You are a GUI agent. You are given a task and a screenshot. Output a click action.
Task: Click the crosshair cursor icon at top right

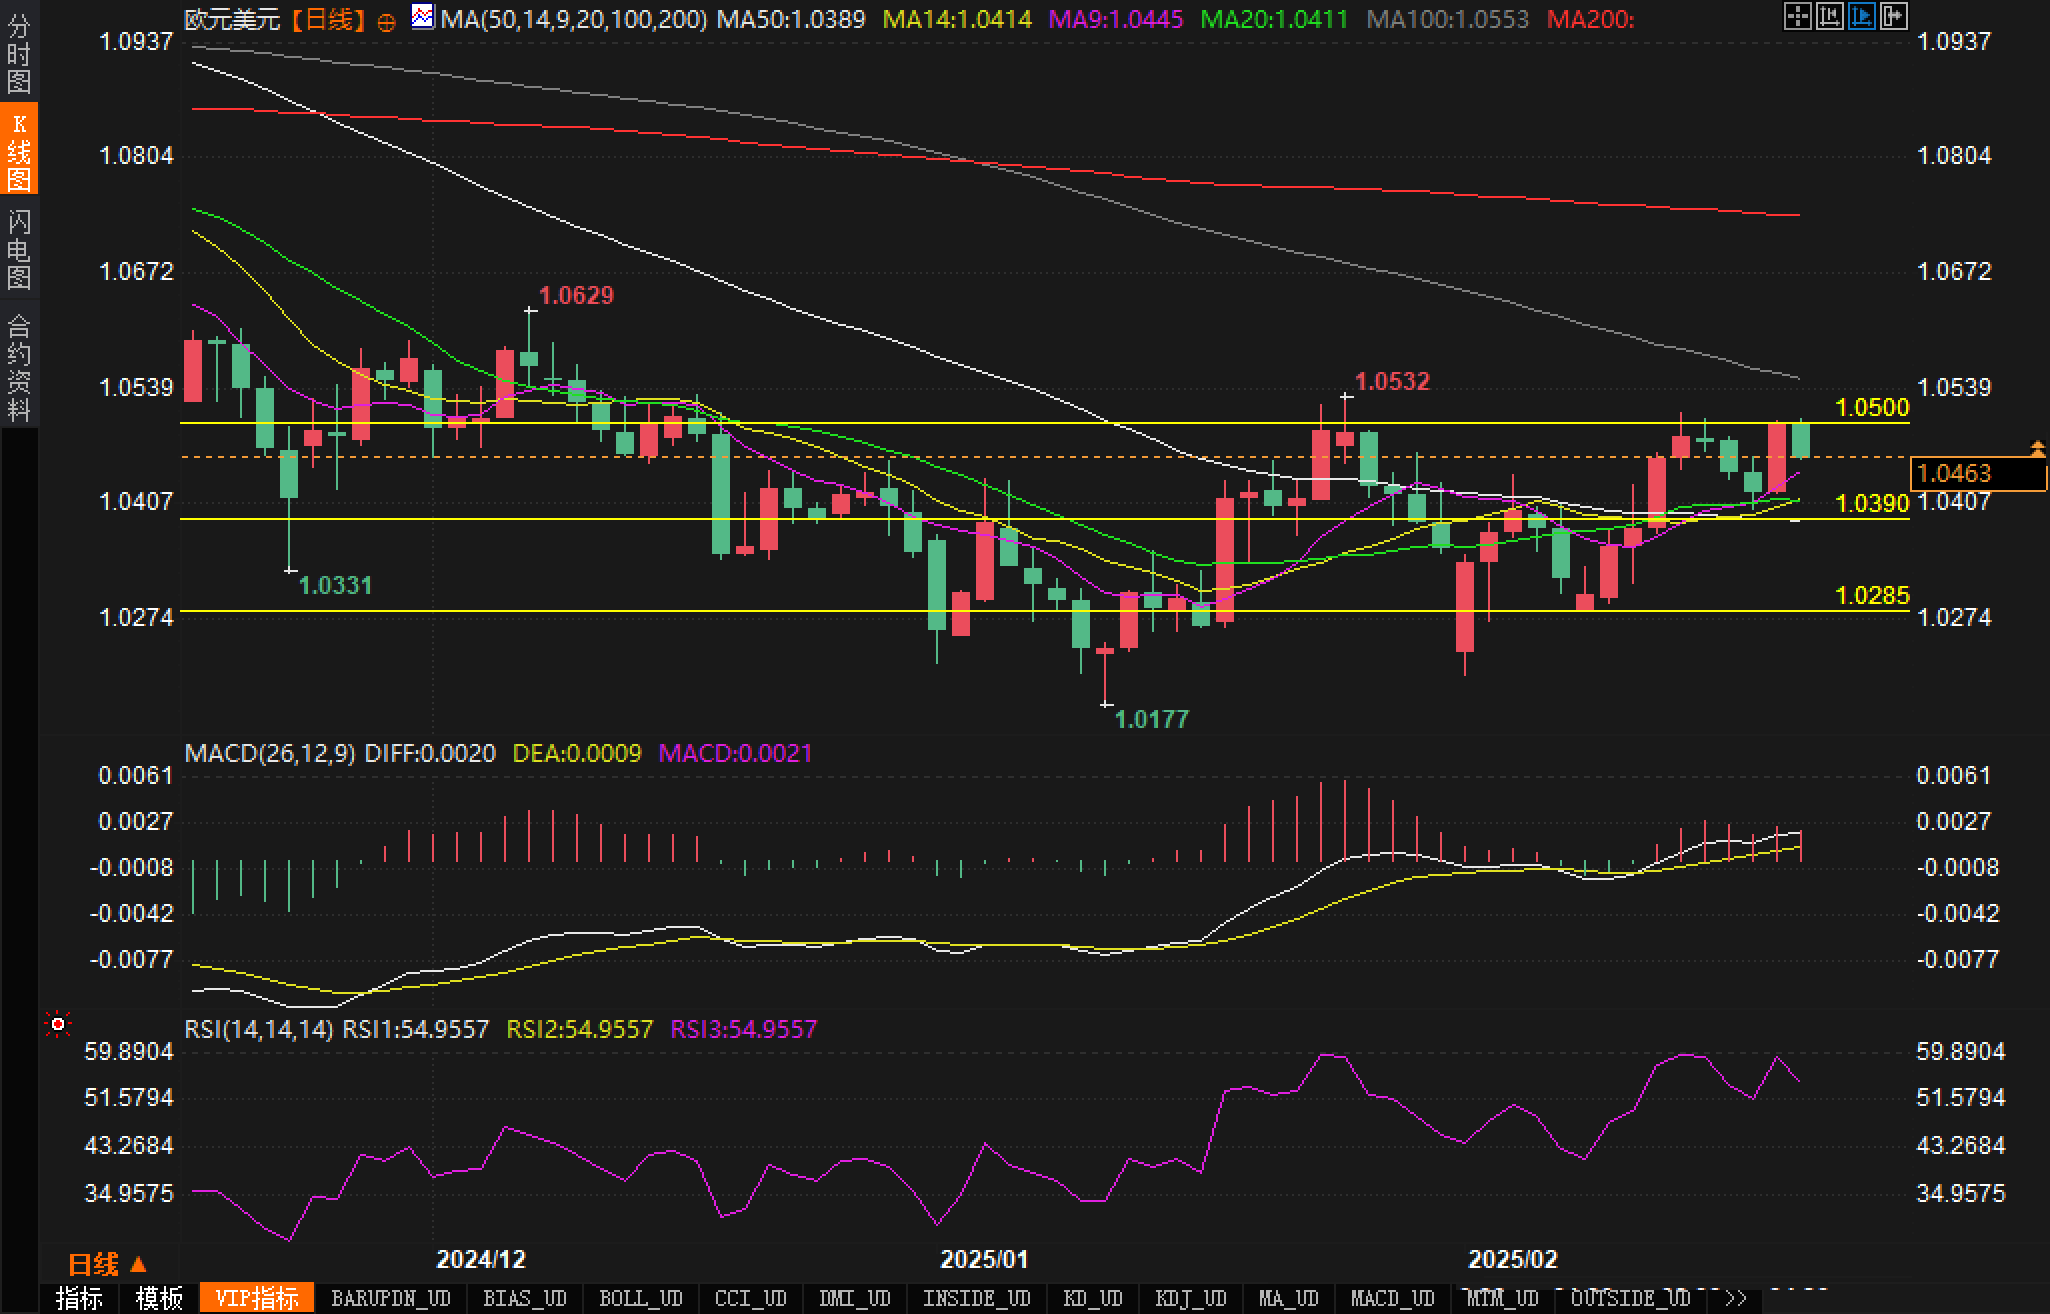pos(1797,16)
